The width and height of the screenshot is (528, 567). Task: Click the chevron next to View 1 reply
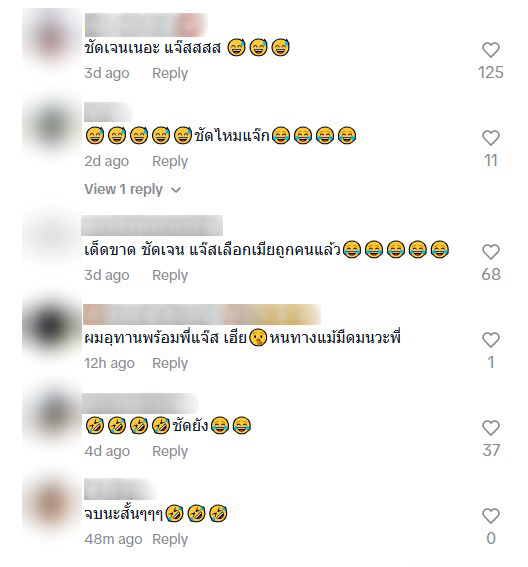[176, 190]
